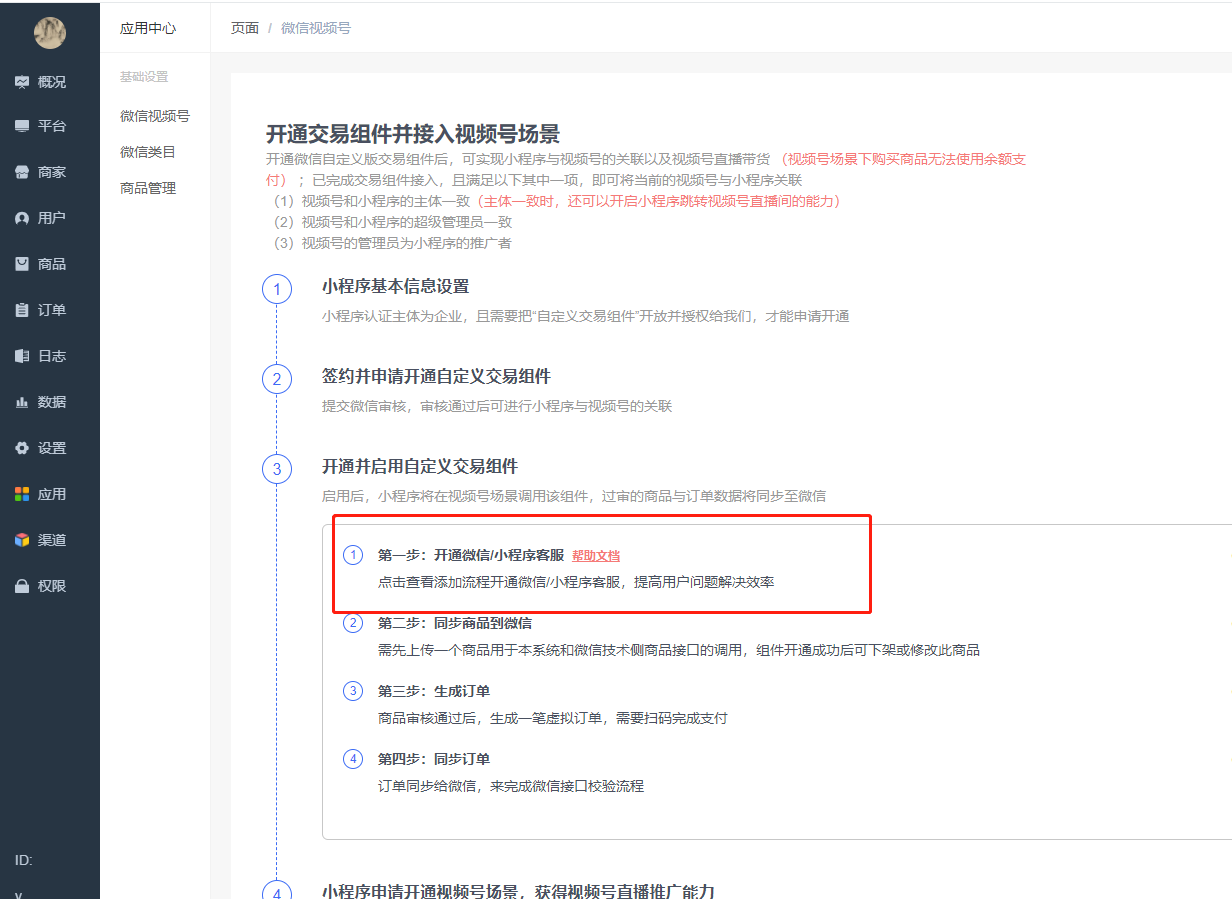Click the 平台 platform monitor icon
This screenshot has height=899, width=1232.
tap(22, 126)
